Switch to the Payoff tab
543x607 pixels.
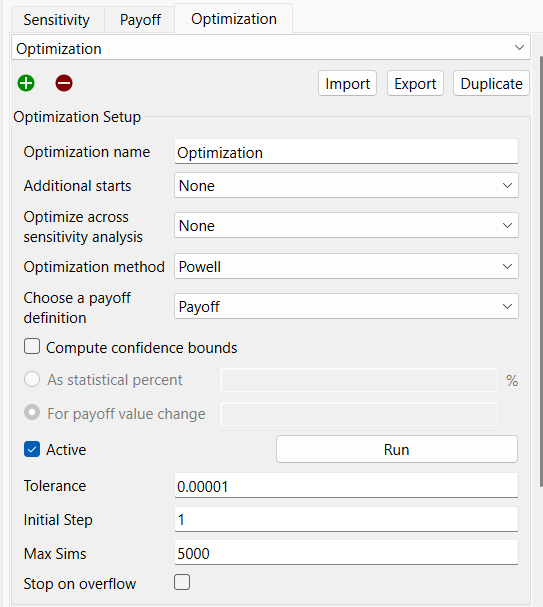click(140, 19)
